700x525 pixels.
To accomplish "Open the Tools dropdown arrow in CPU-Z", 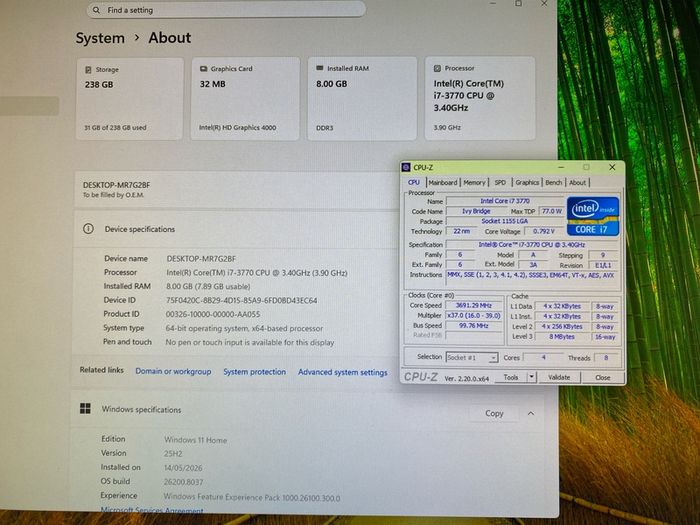I will pyautogui.click(x=531, y=377).
